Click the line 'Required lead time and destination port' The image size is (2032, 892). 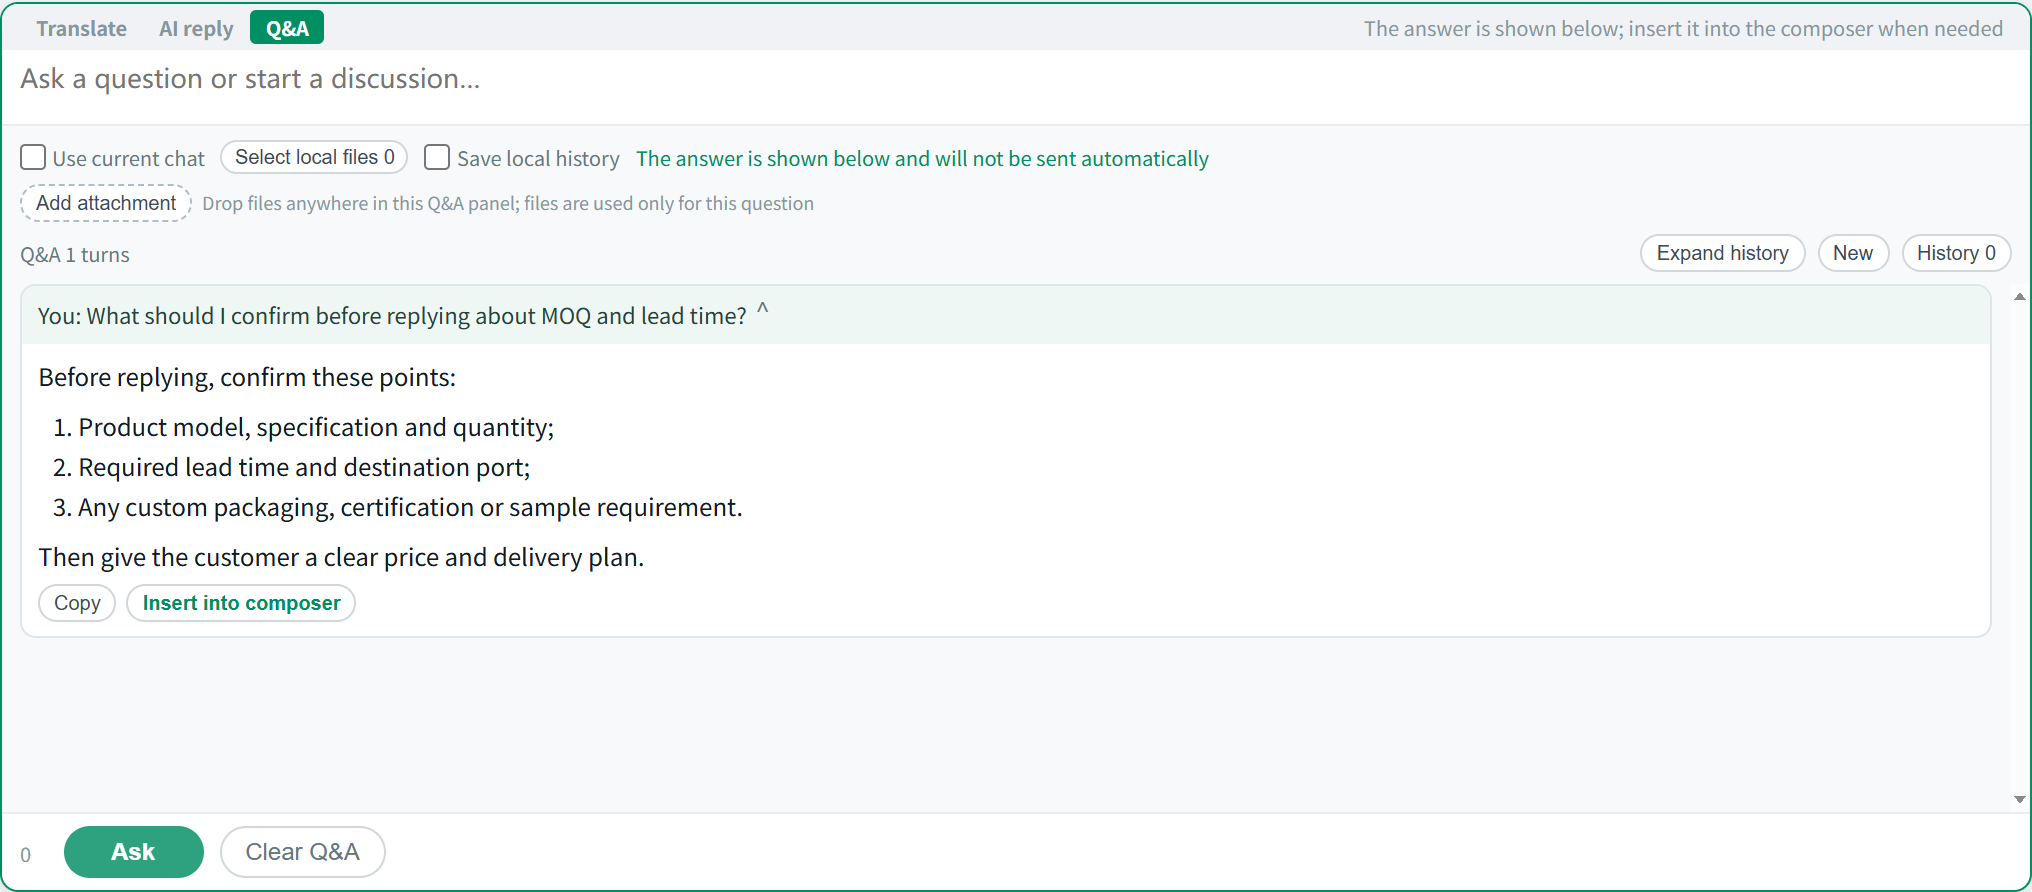304,467
